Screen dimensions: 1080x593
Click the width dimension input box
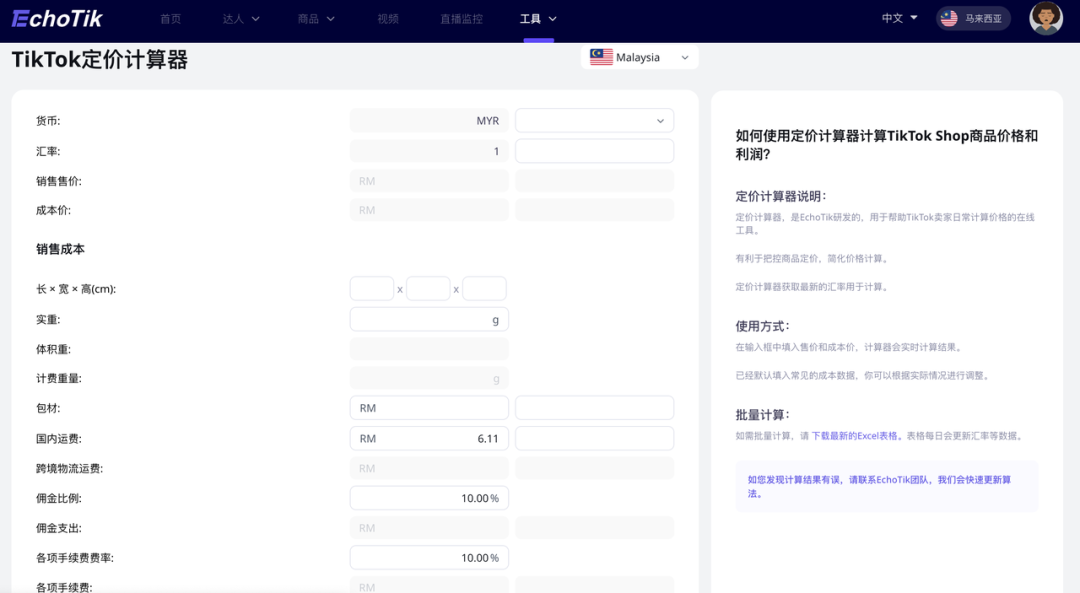click(x=428, y=289)
